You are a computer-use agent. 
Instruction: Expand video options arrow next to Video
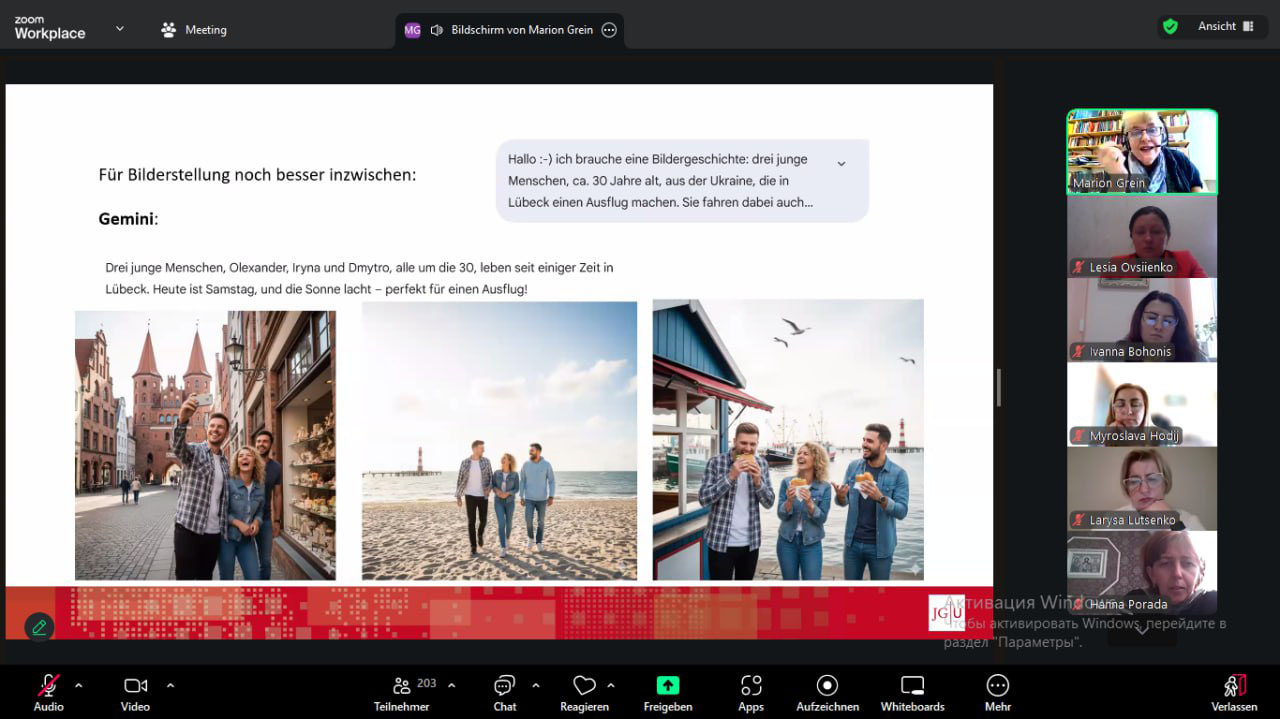(x=170, y=686)
